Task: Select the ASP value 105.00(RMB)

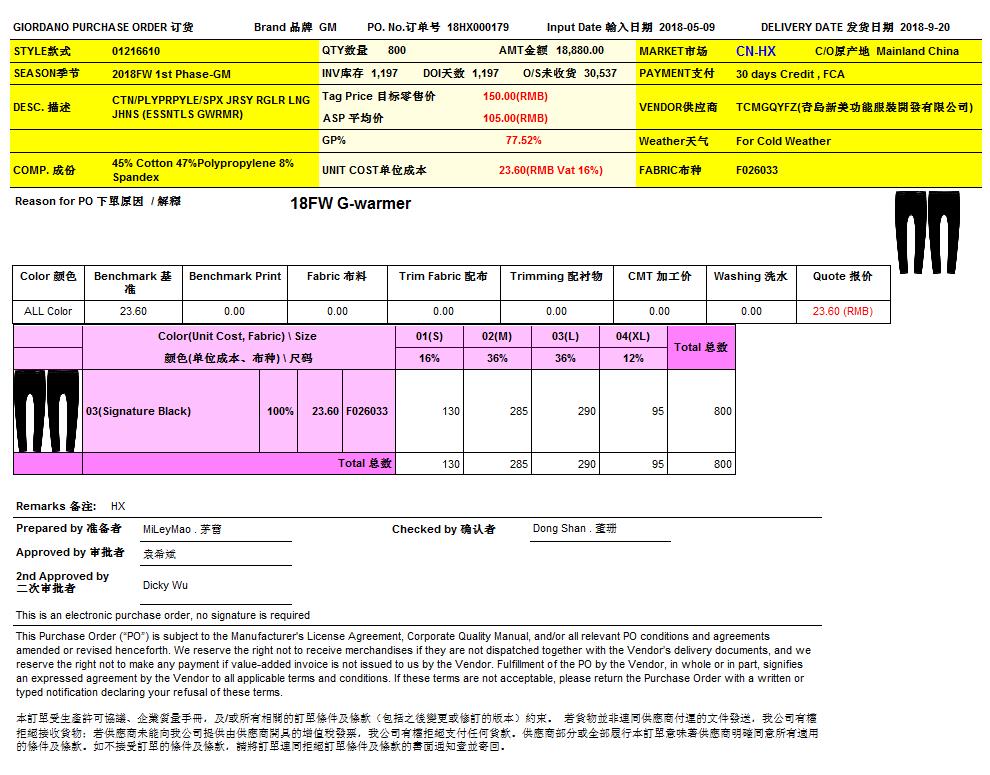Action: [515, 118]
